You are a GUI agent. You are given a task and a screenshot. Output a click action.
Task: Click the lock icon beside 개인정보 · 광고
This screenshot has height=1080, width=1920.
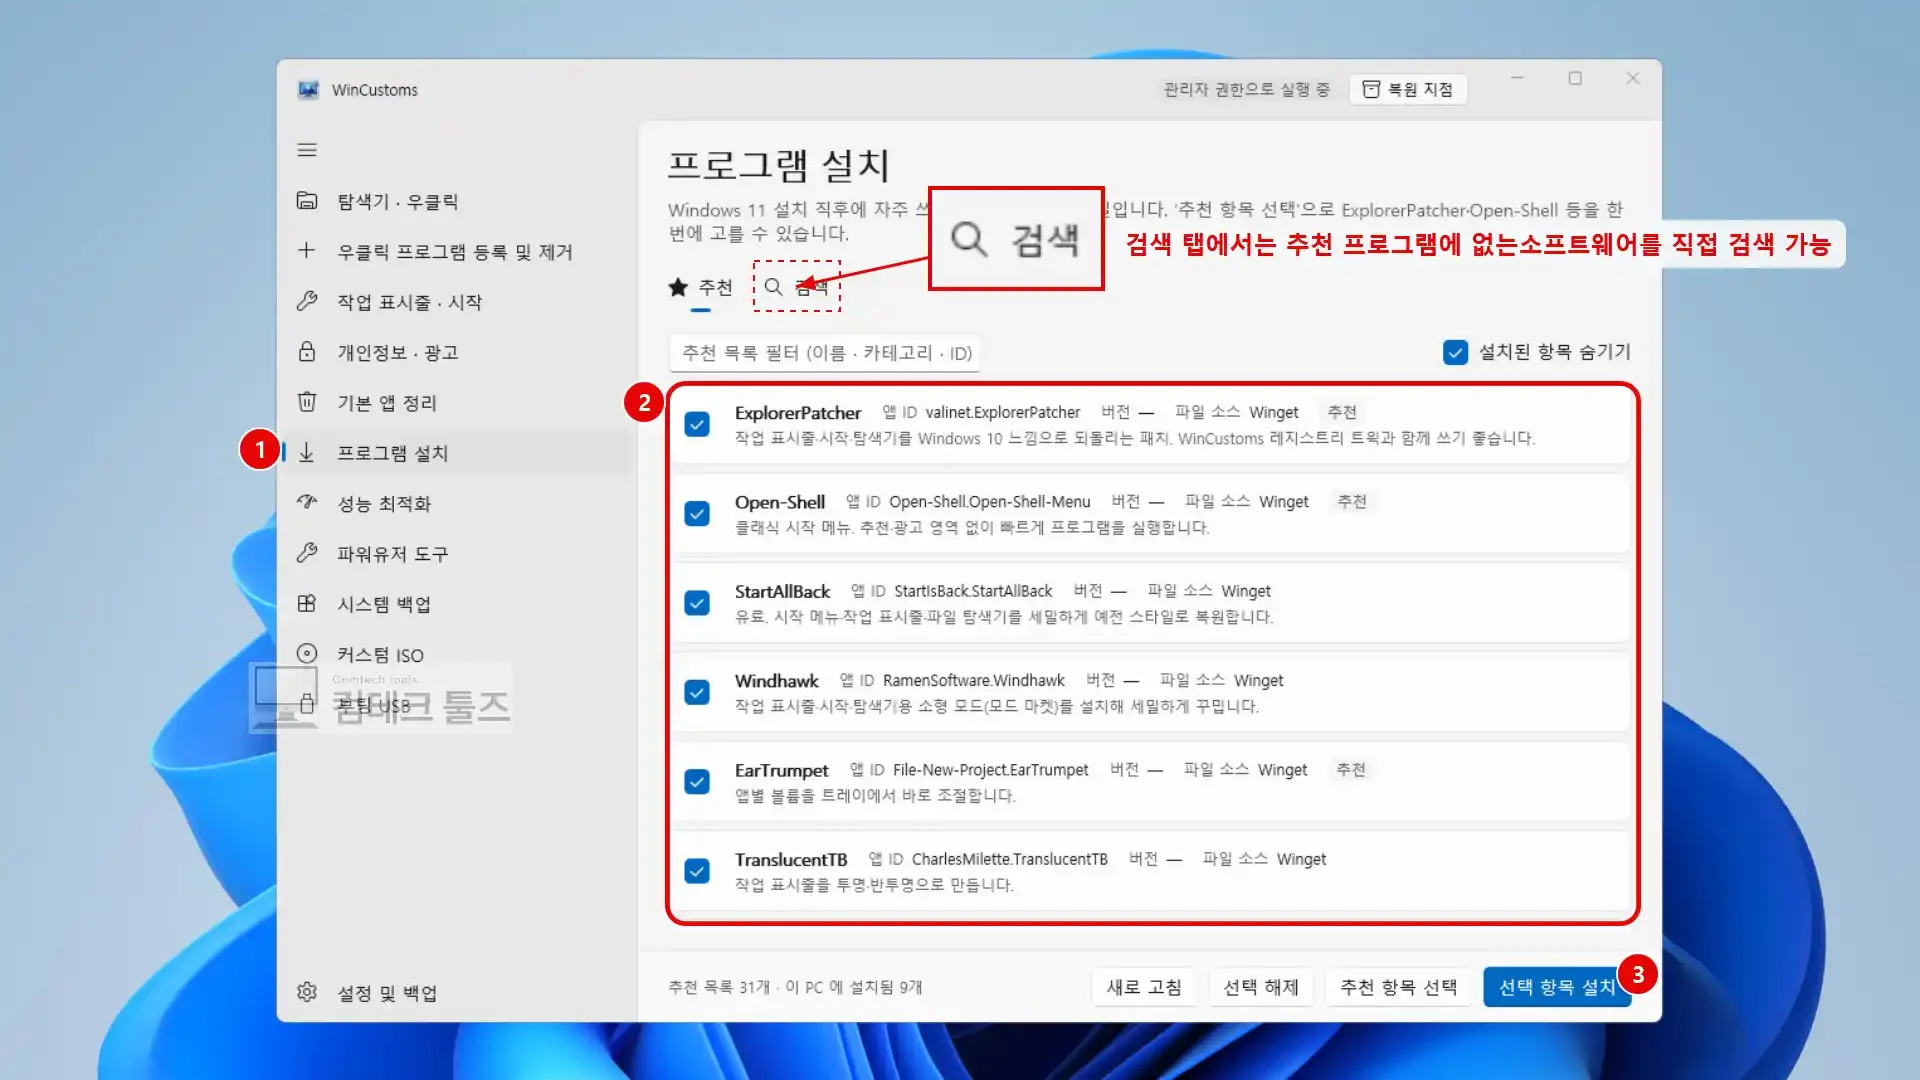click(307, 352)
